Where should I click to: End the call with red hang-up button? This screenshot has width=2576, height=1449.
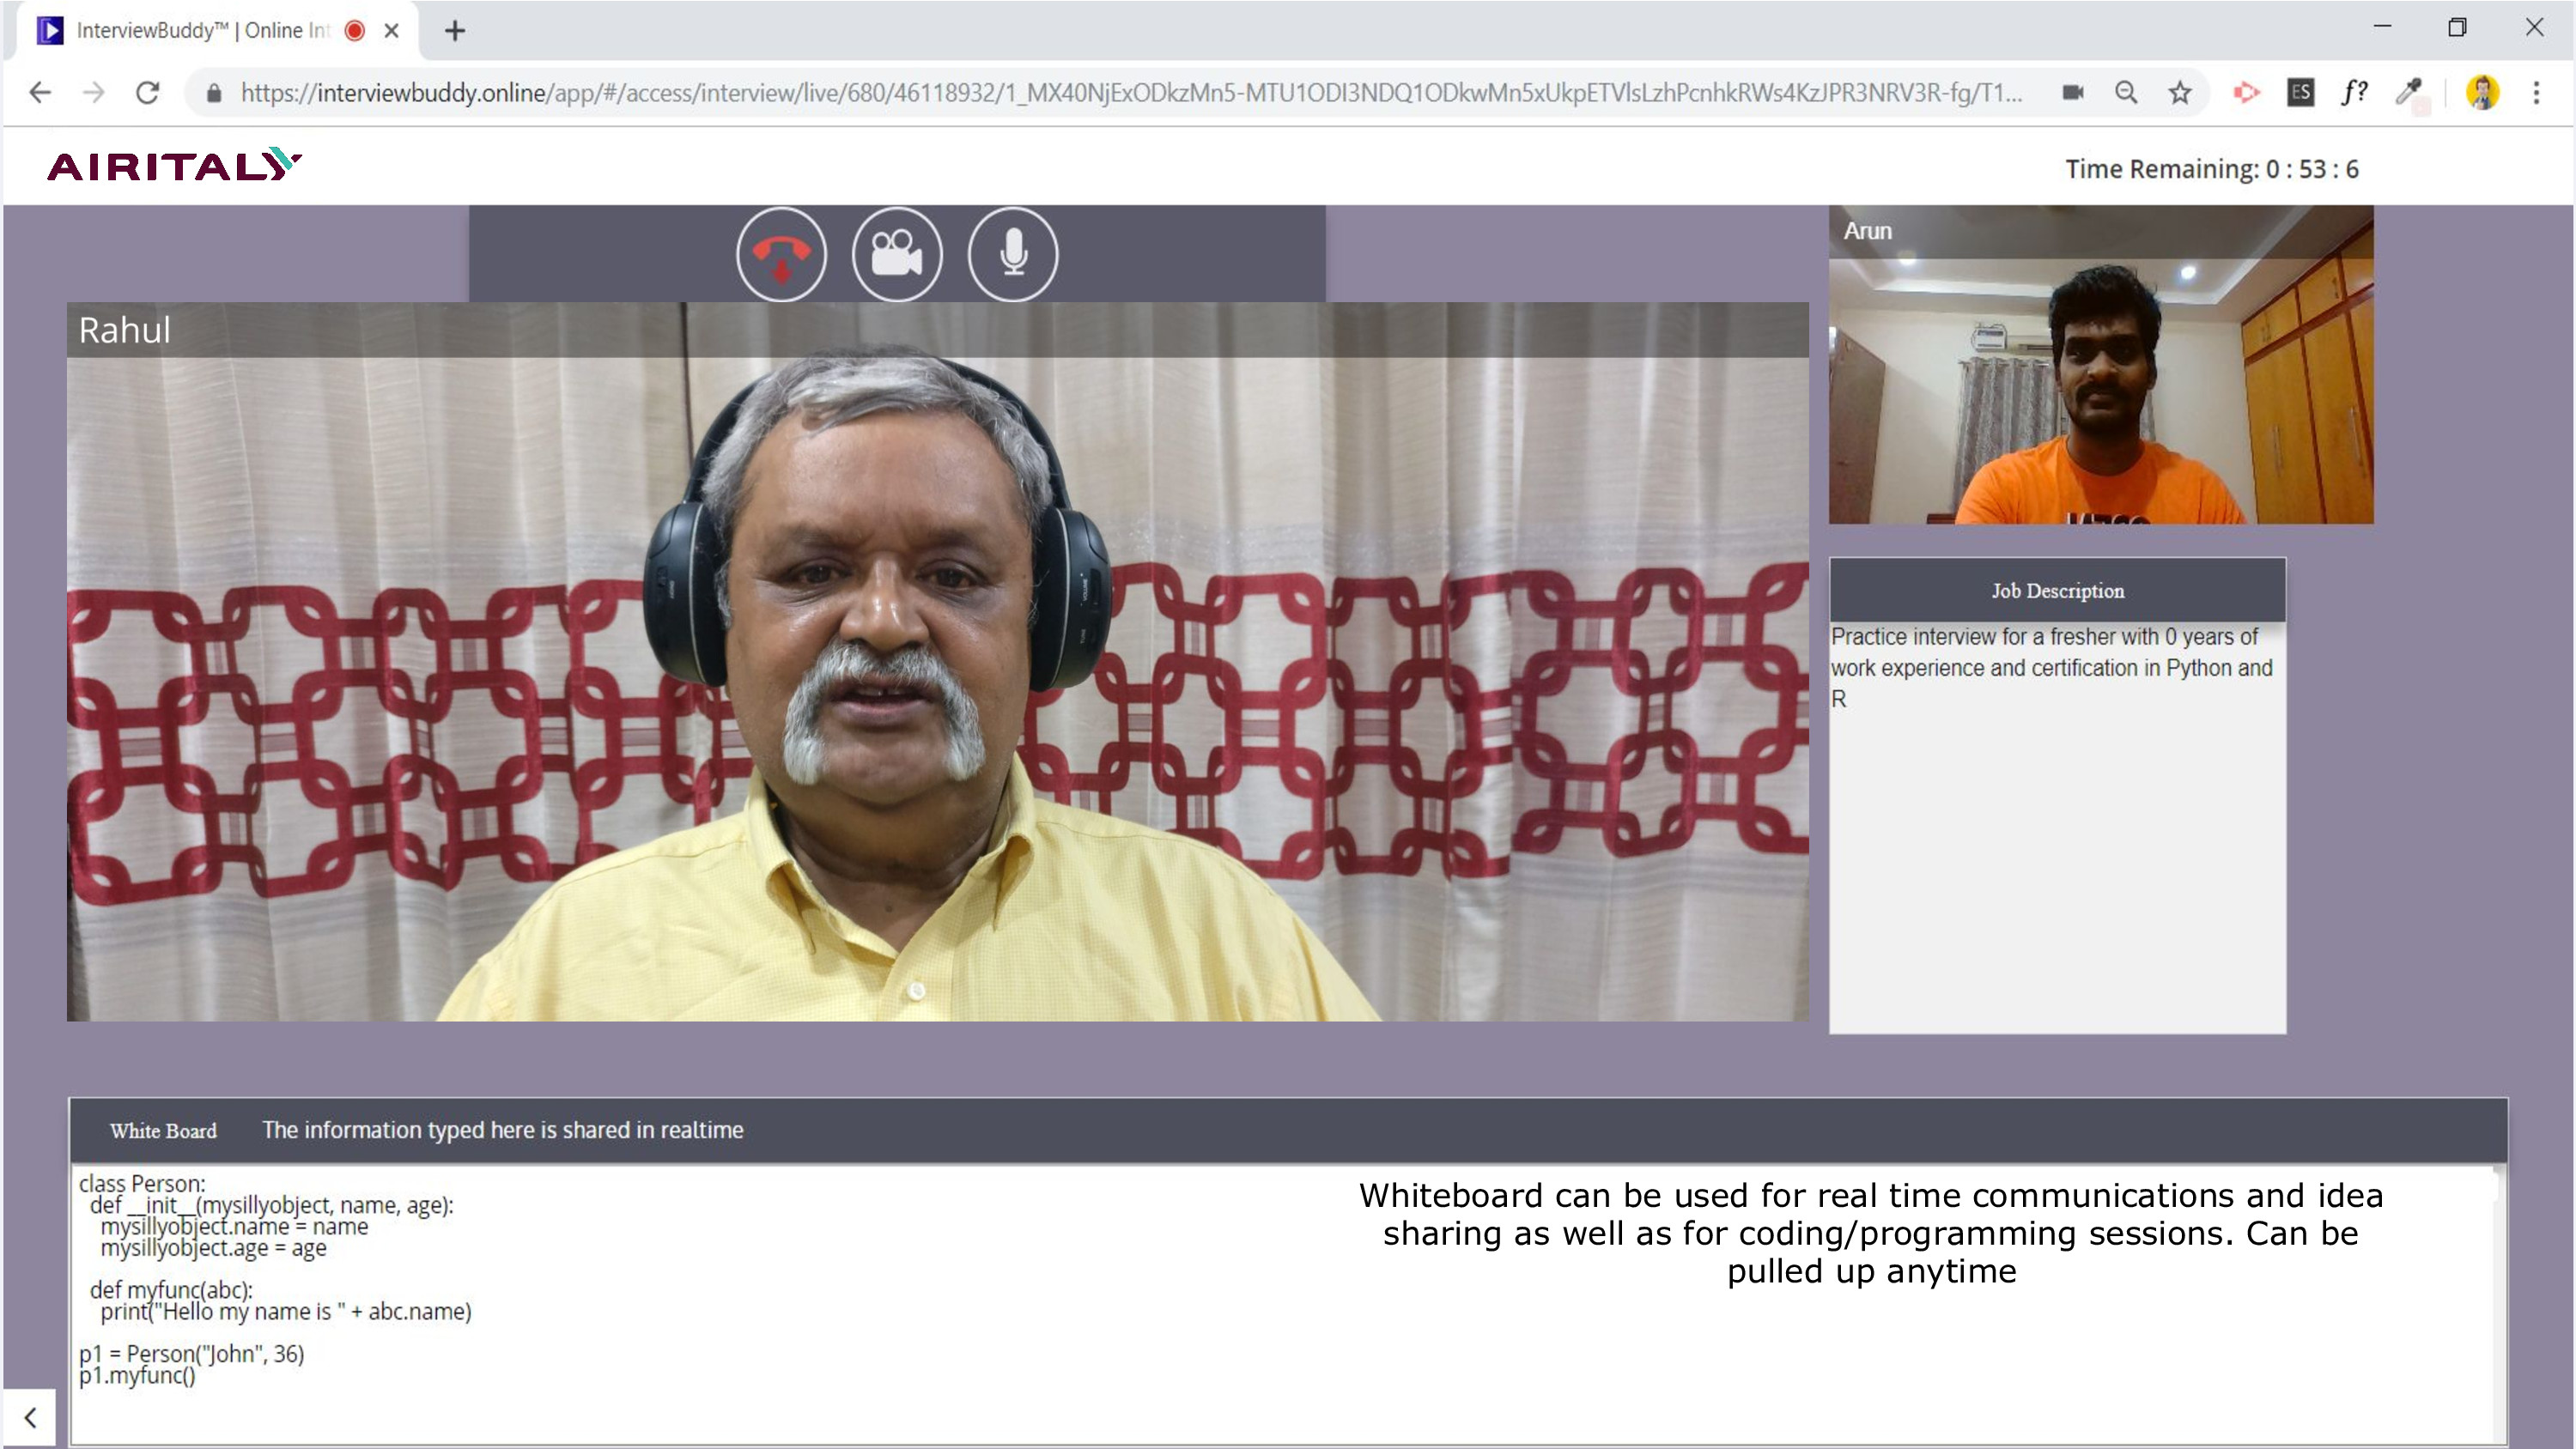[x=781, y=254]
